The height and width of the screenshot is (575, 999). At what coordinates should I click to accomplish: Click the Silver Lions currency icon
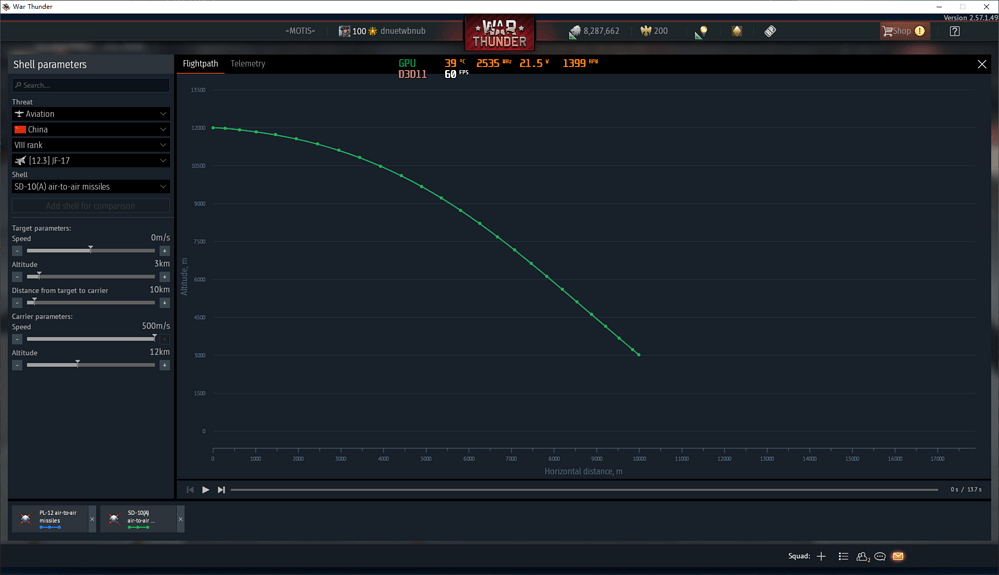point(575,31)
